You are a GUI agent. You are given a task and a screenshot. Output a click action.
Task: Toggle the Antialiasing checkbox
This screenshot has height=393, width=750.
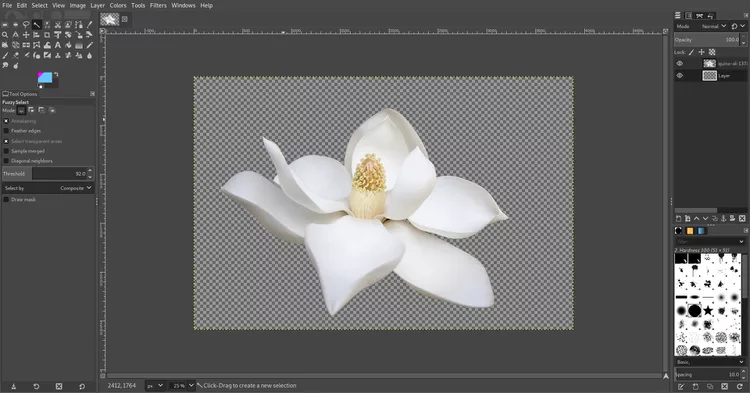click(6, 121)
